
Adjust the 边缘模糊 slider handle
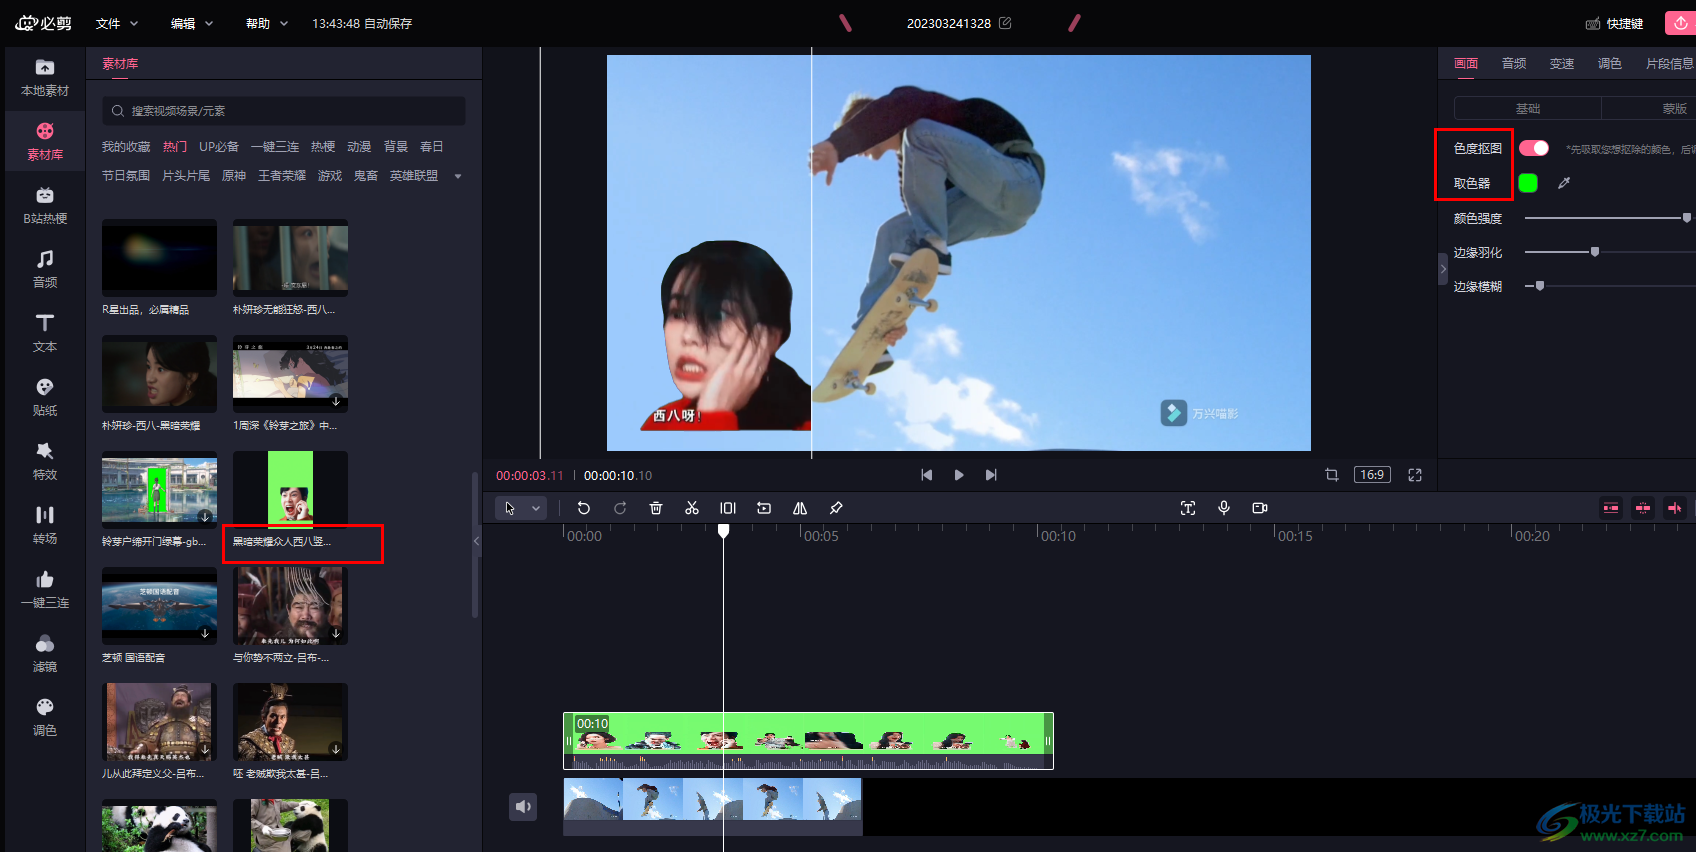(1540, 286)
